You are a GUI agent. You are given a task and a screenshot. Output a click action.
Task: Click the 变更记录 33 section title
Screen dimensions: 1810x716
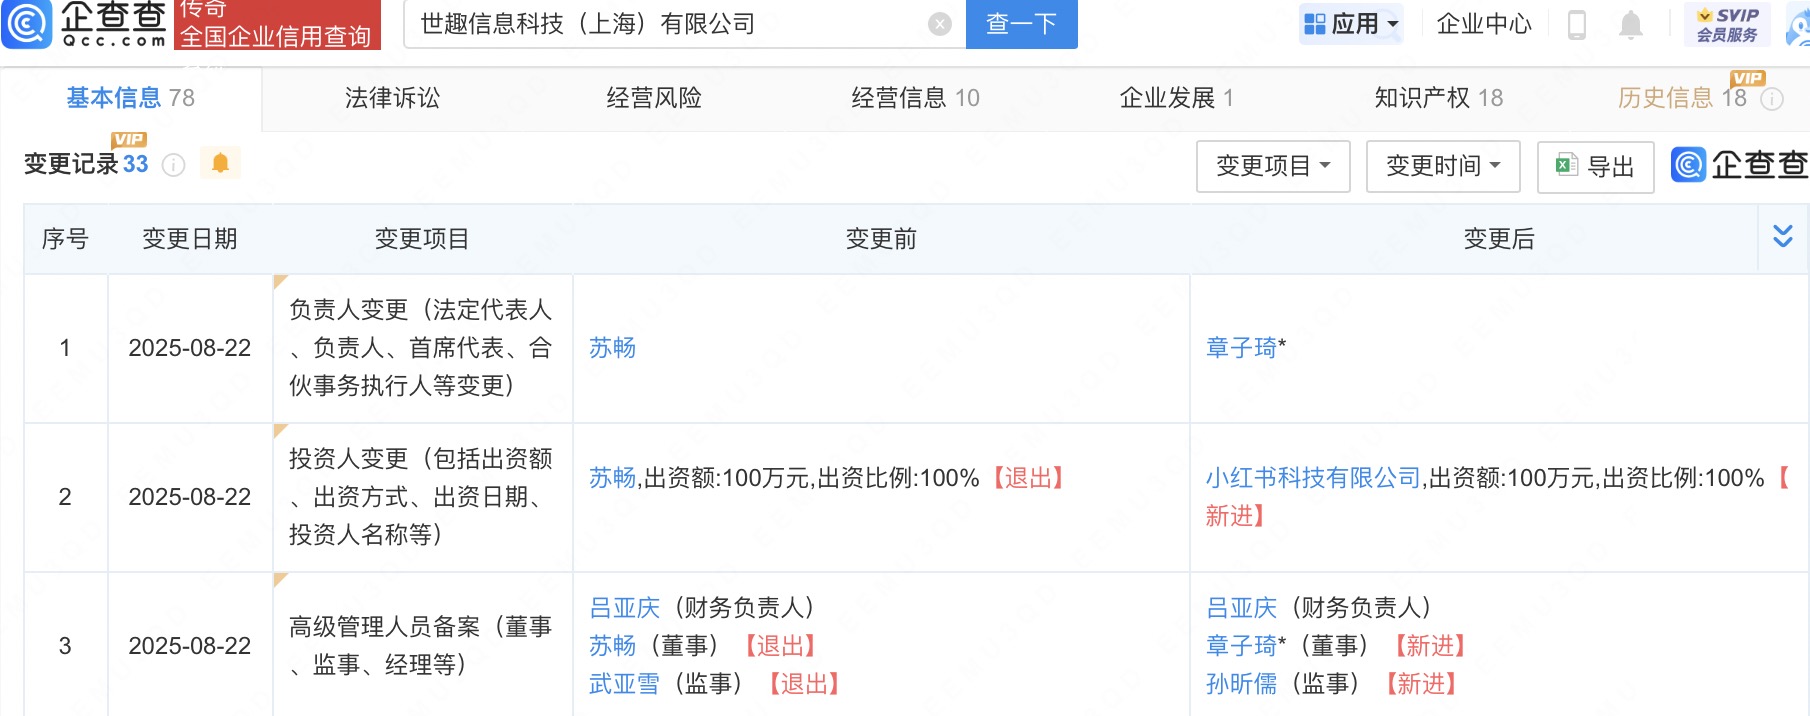point(86,164)
